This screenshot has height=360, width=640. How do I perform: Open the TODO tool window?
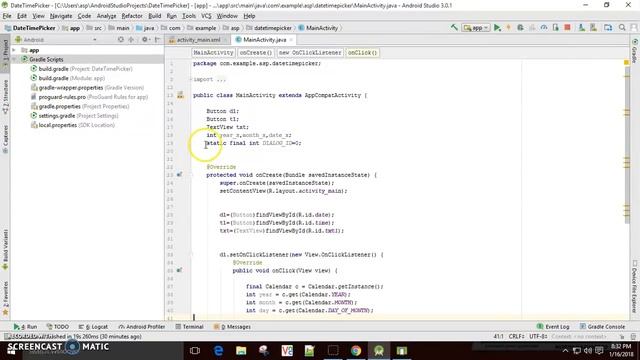pyautogui.click(x=58, y=327)
